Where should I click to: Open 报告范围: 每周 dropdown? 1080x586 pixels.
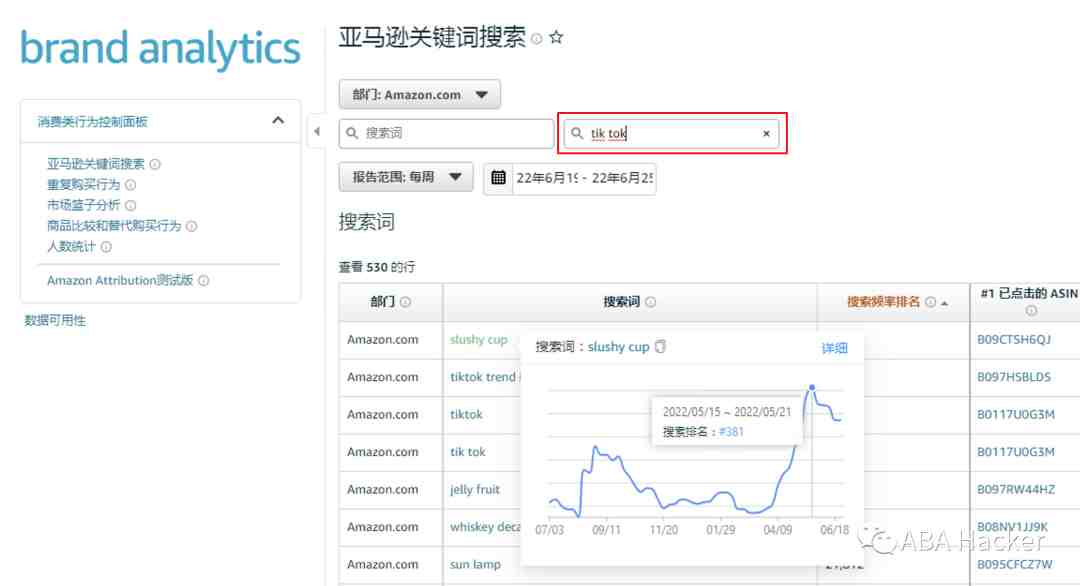click(406, 177)
